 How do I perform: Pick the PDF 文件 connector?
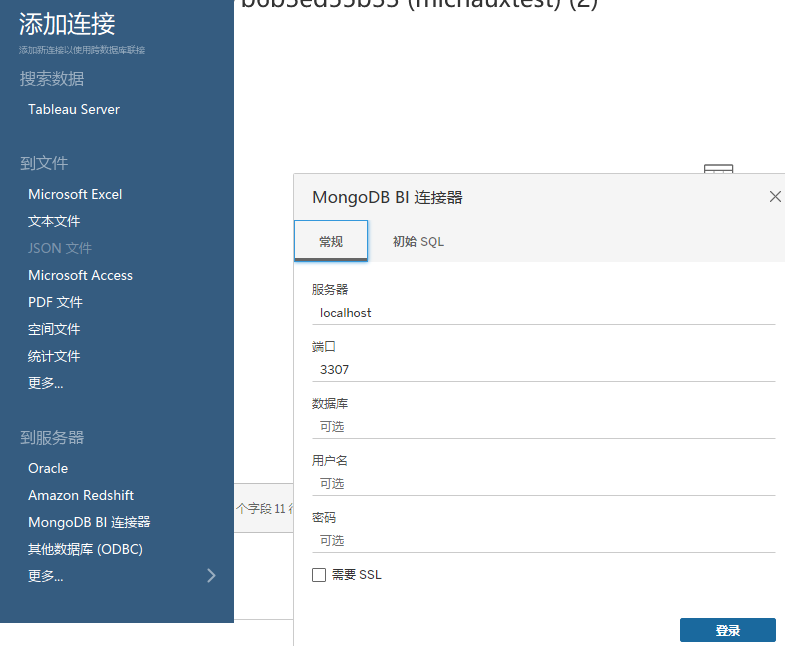55,302
